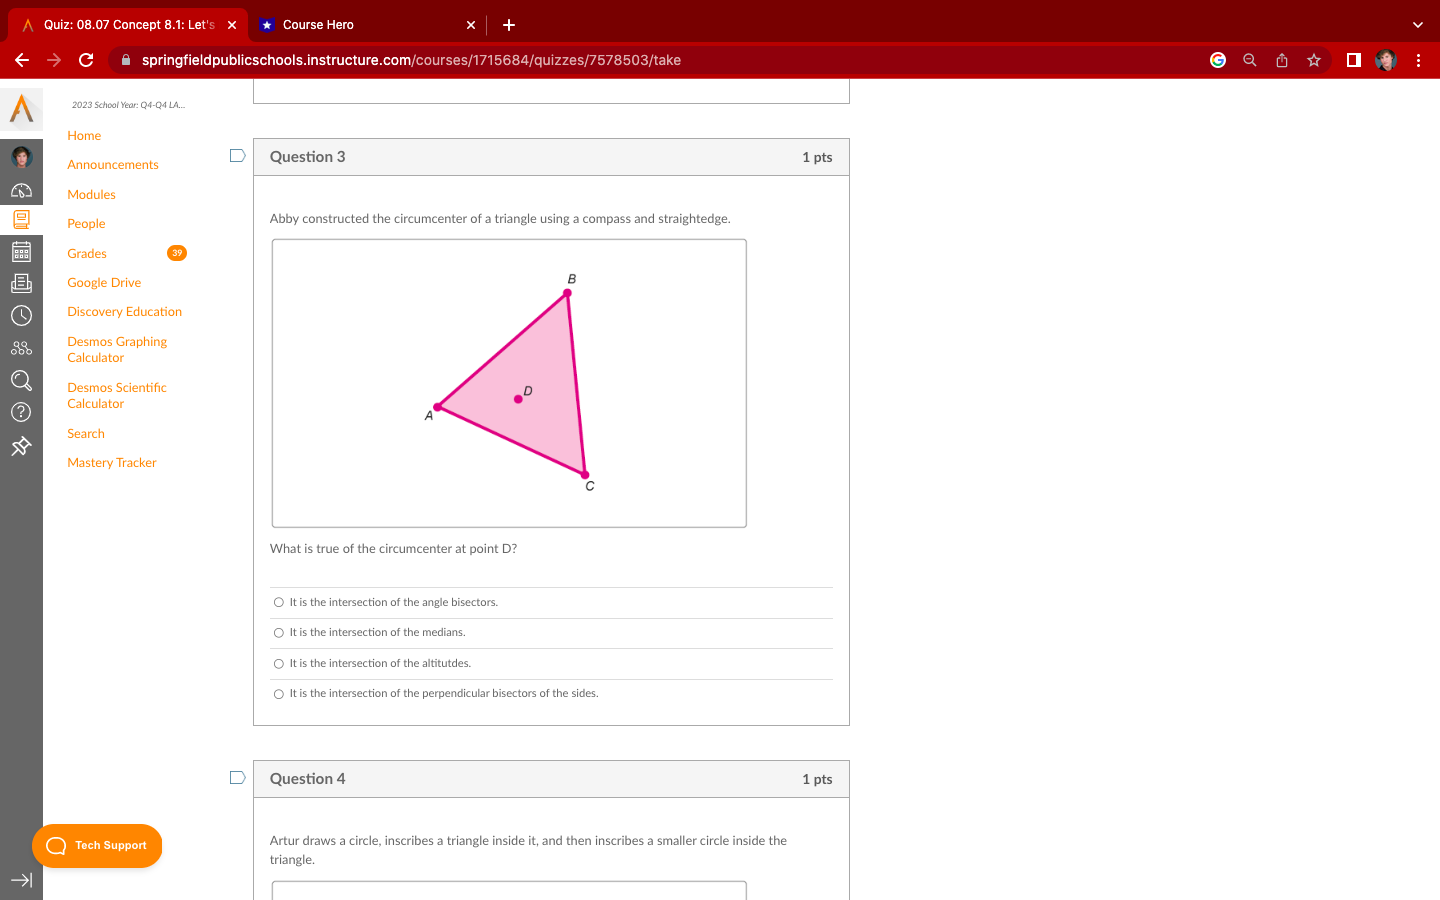Screen dimensions: 1440x900
Task: Select the angle bisectors answer option
Action: tap(278, 602)
